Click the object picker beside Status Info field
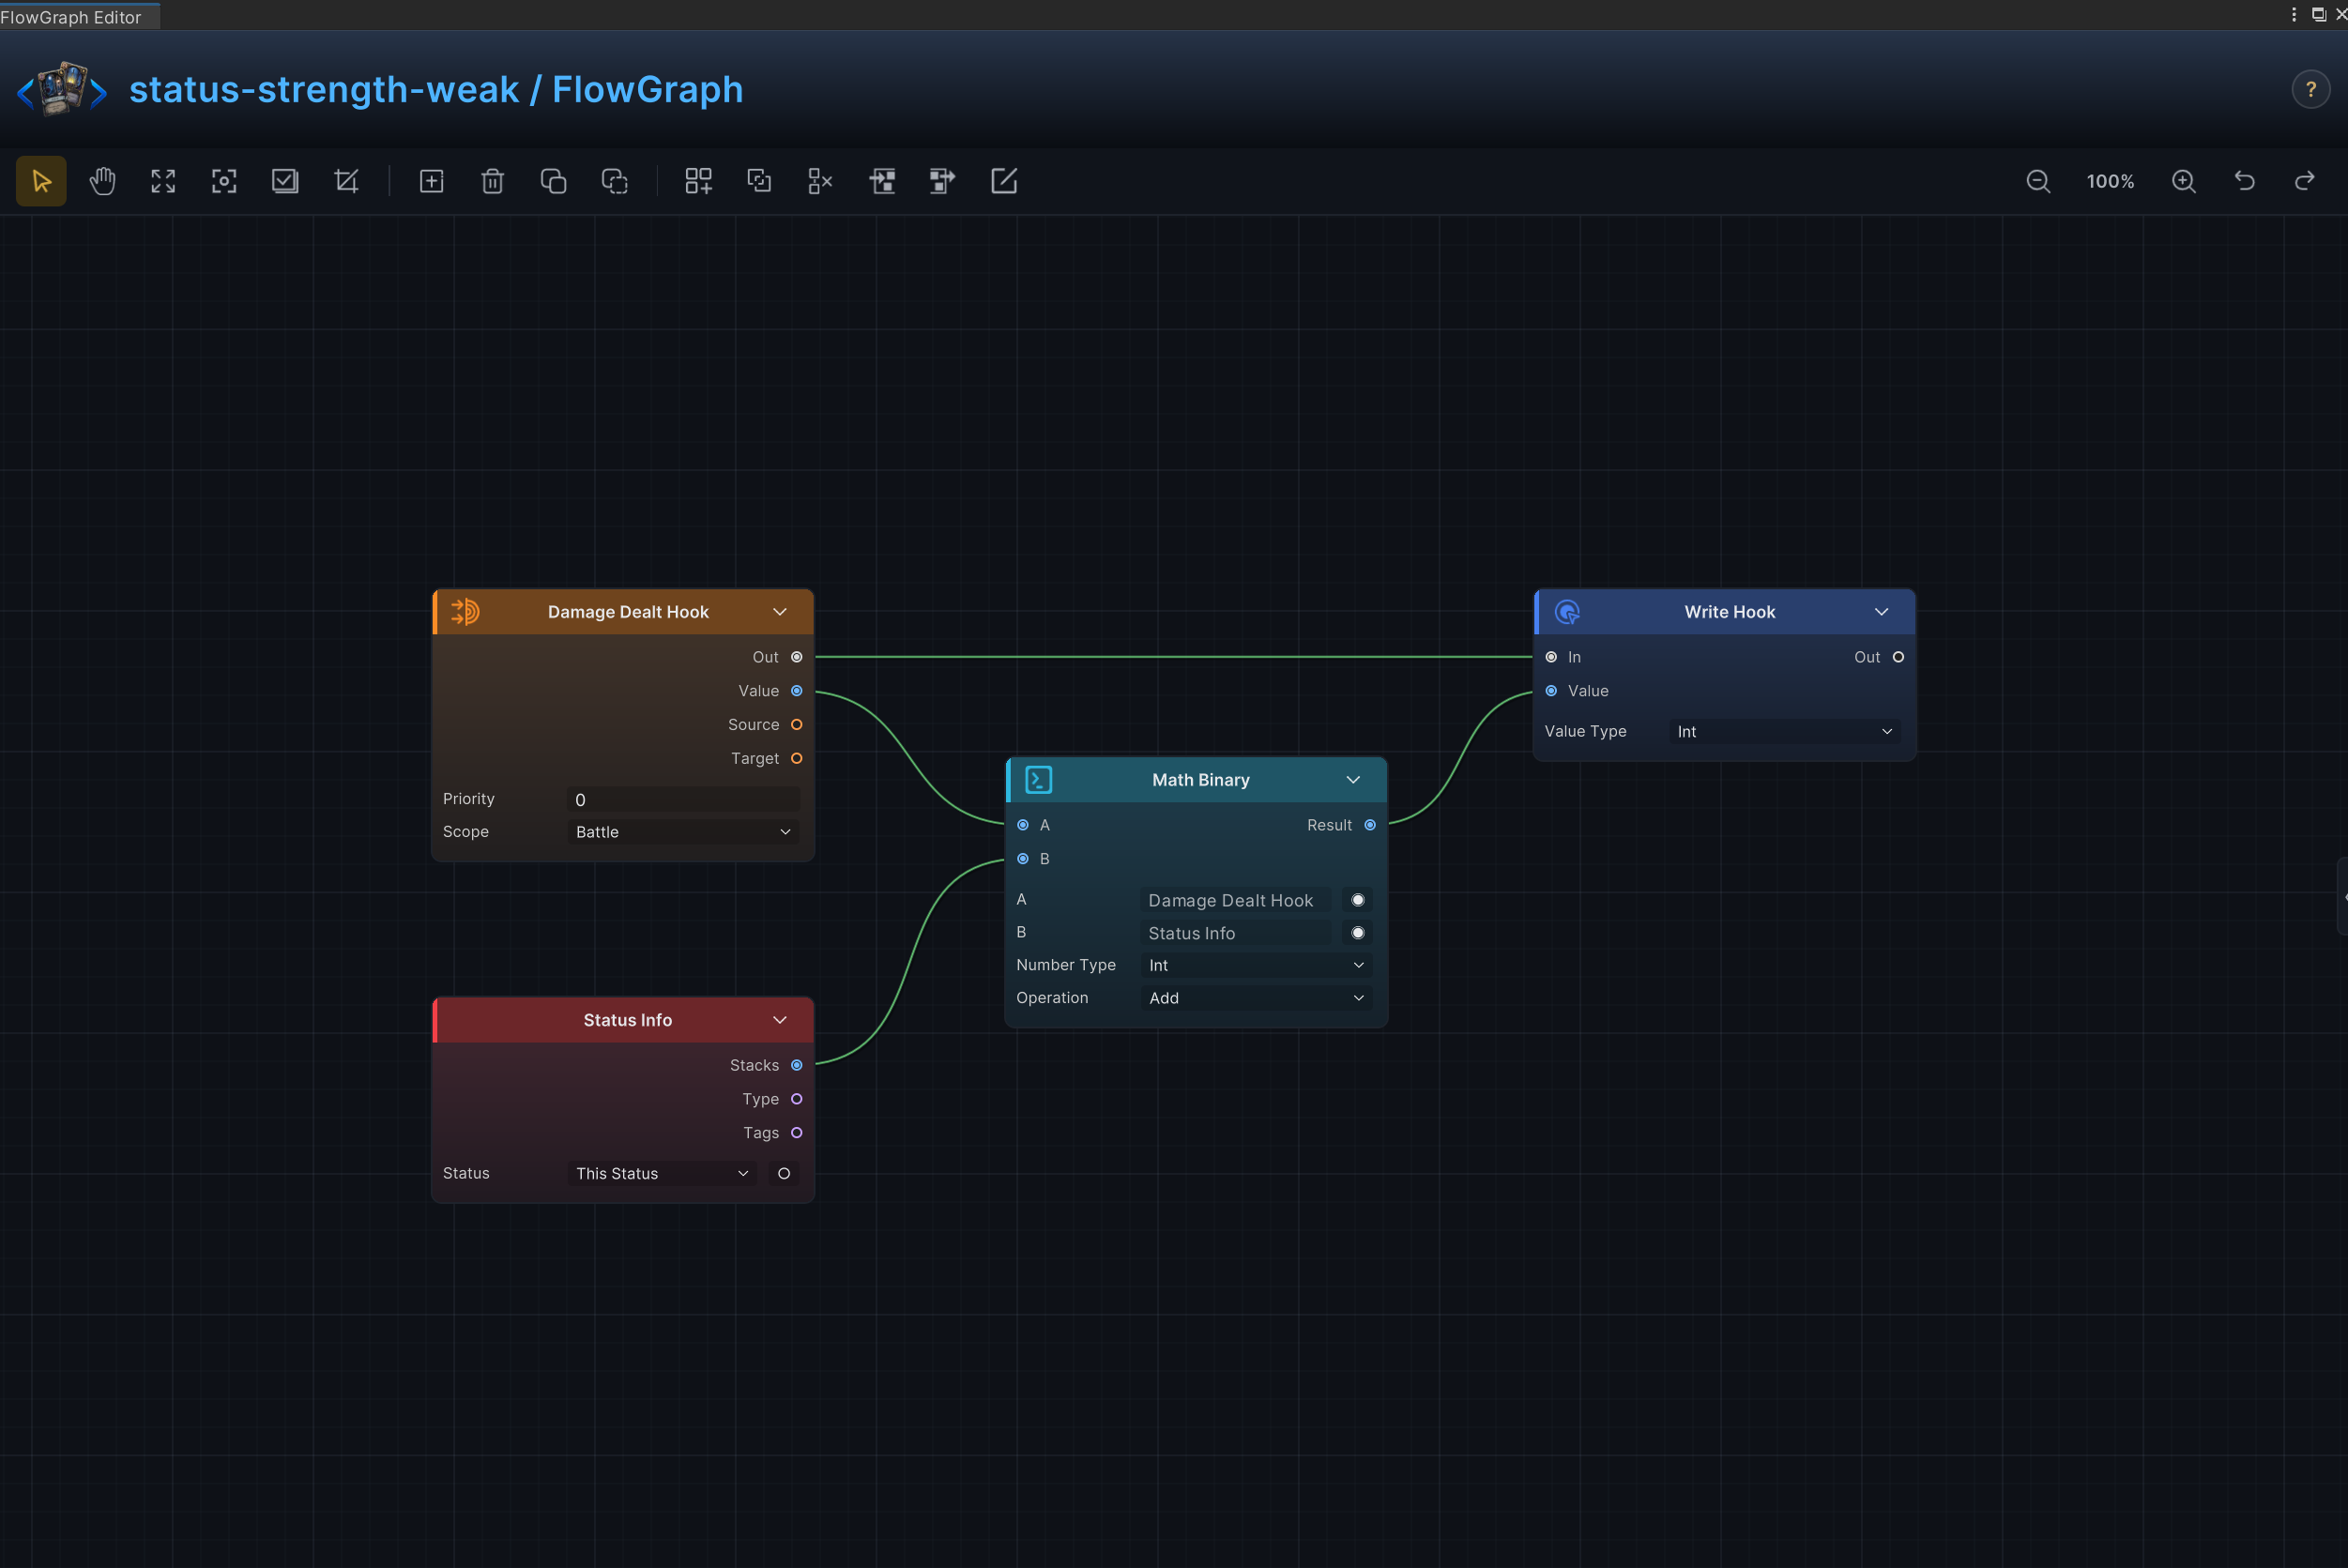 (x=1358, y=933)
